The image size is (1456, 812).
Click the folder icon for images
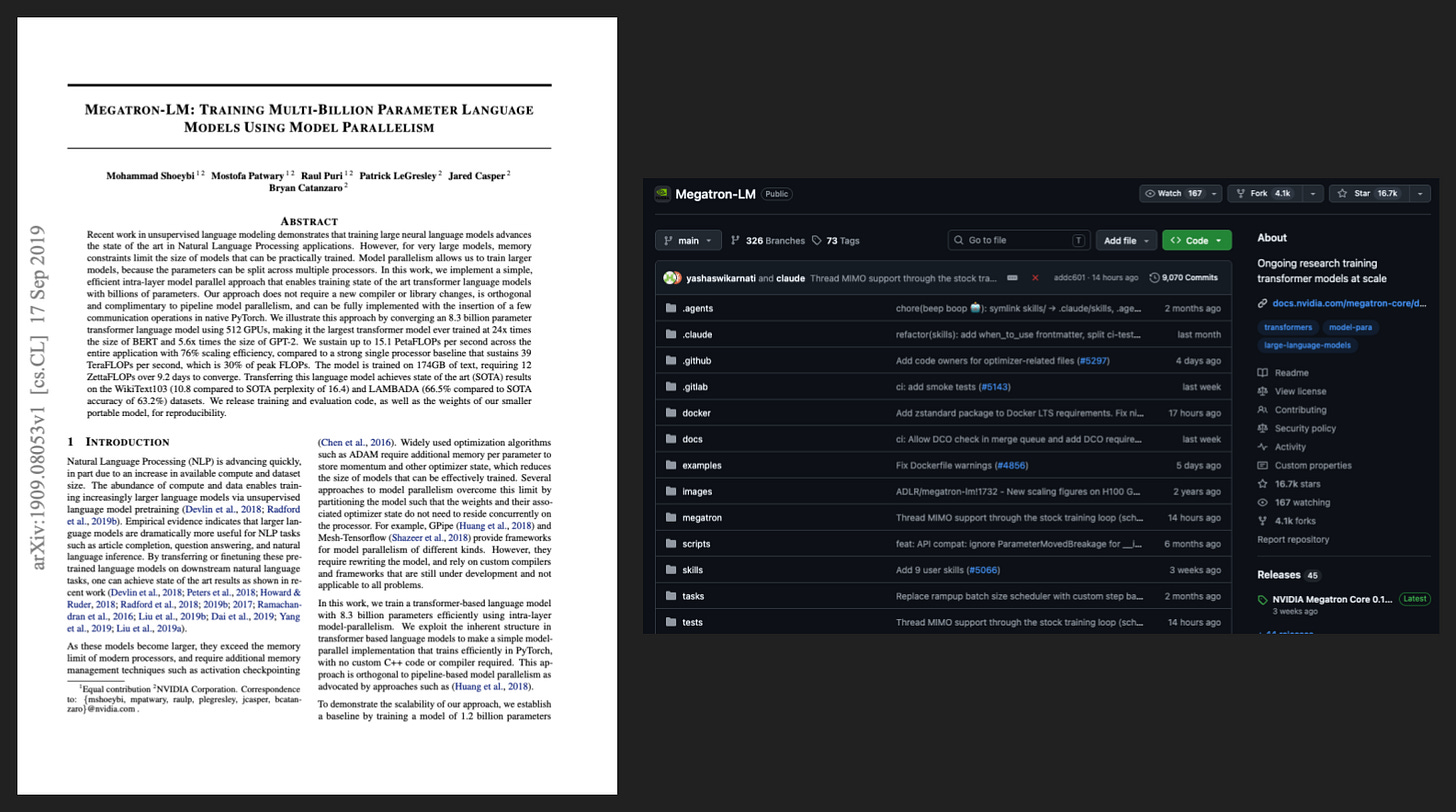671,491
